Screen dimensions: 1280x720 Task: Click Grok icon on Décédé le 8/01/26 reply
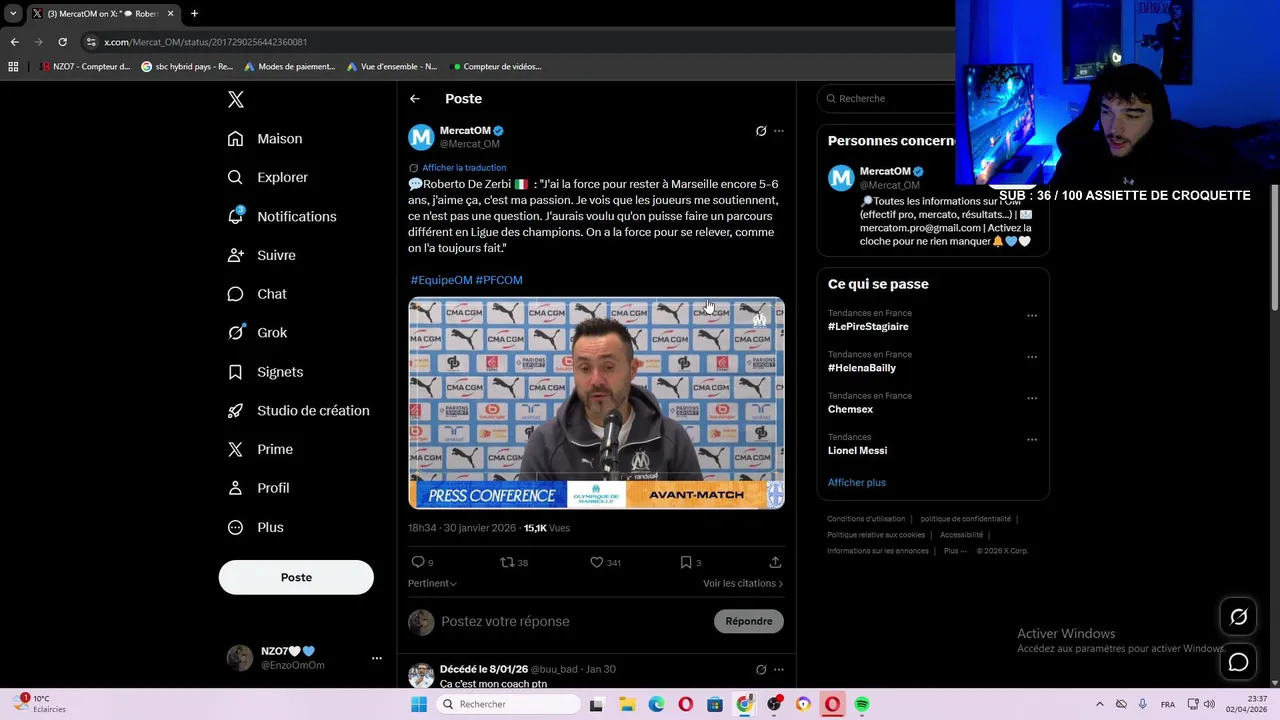(761, 669)
